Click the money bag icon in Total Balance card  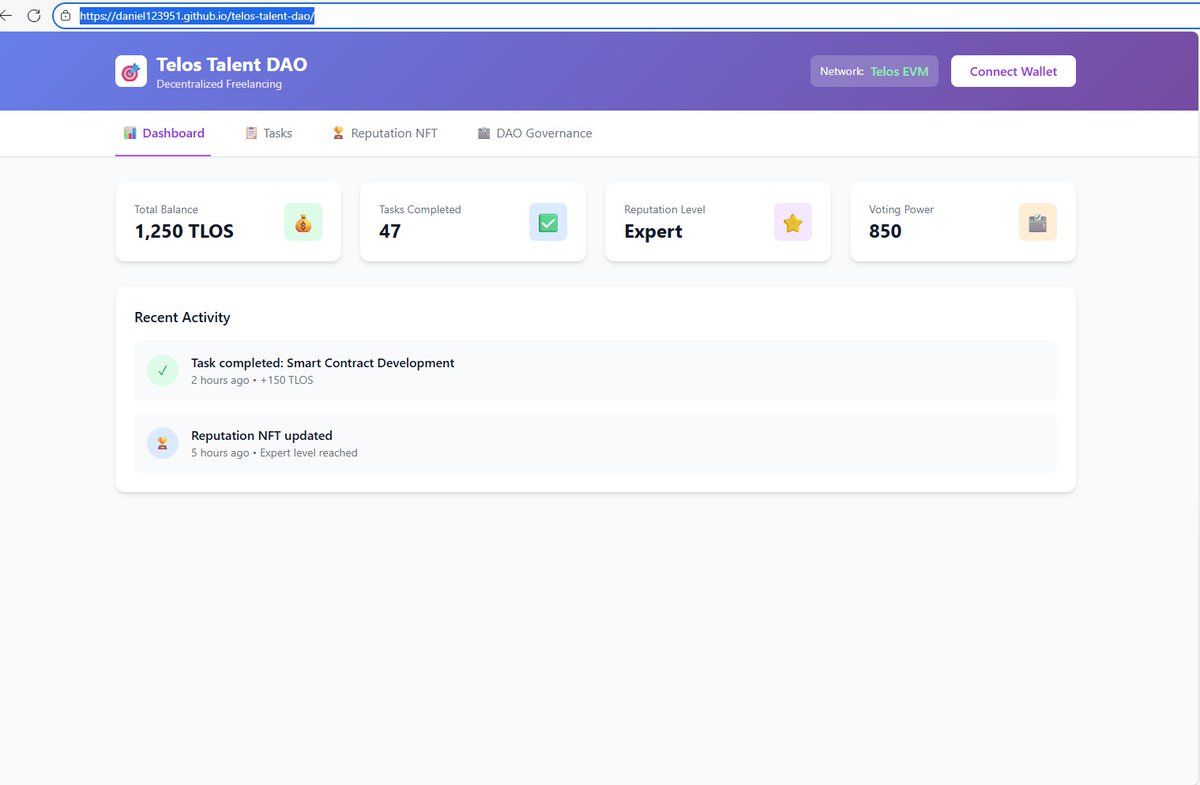point(303,222)
